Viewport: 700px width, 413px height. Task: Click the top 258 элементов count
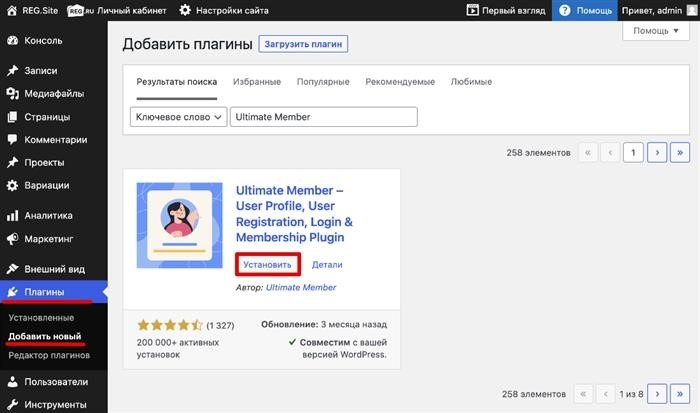pos(538,153)
